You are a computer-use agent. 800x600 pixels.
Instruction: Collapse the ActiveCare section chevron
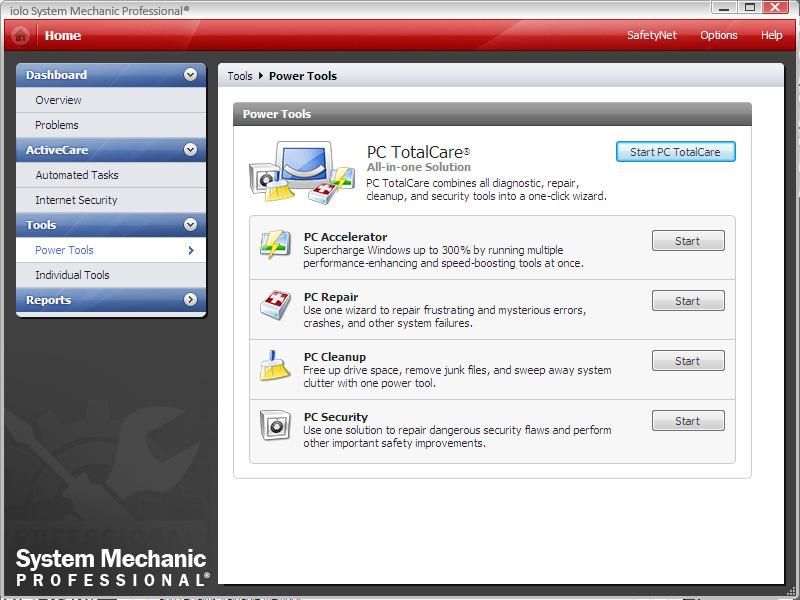coord(190,150)
